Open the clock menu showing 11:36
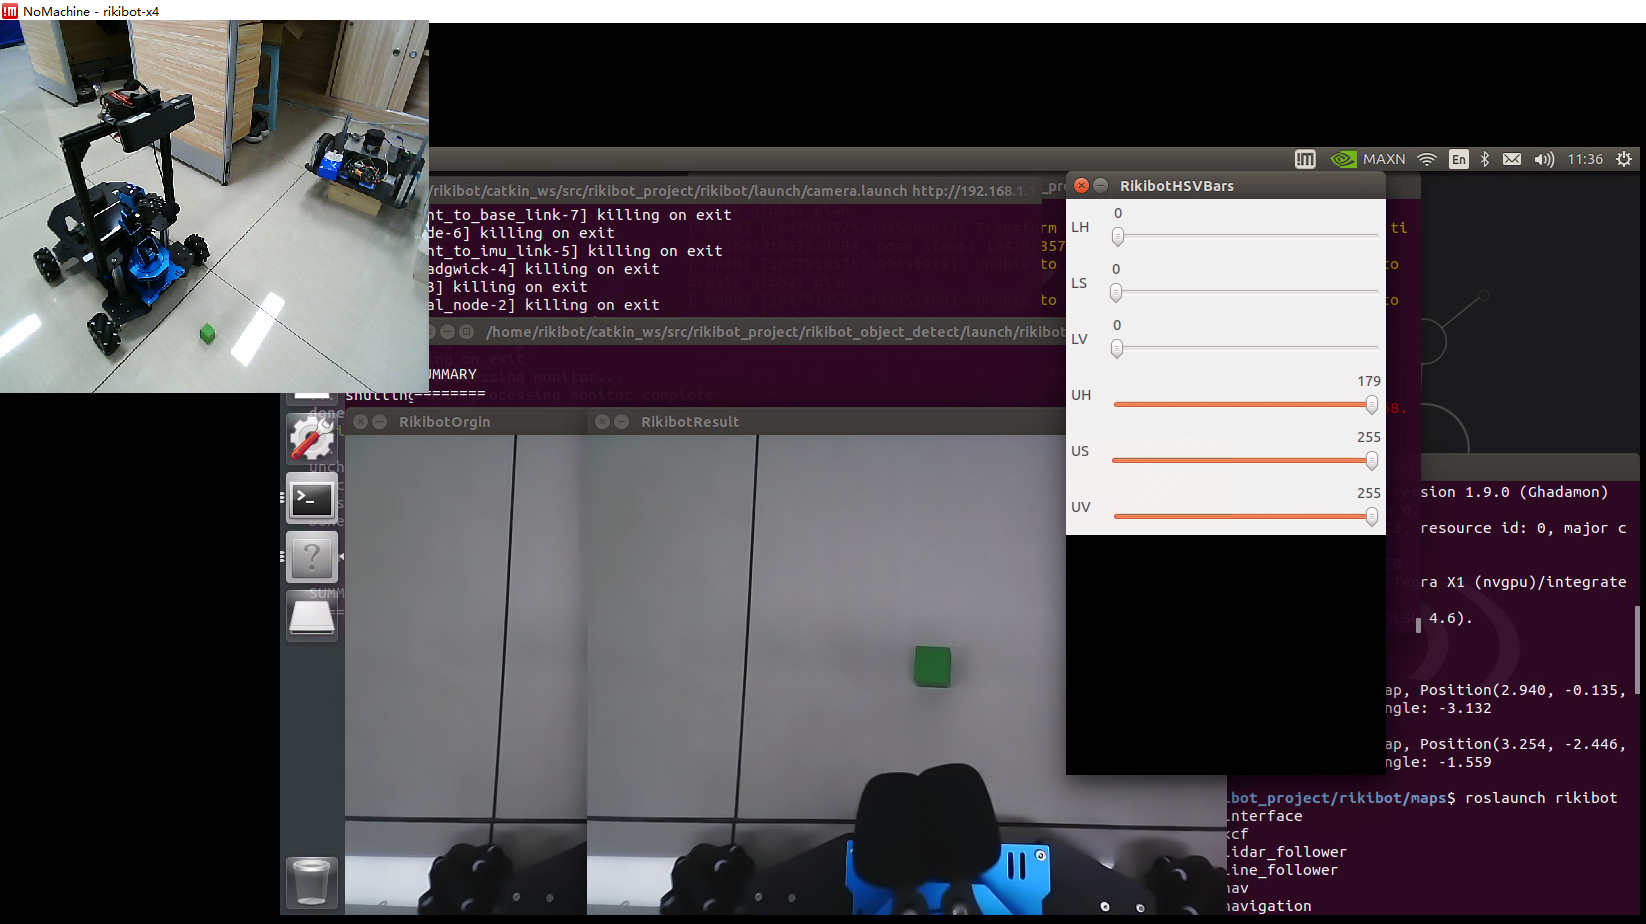Image resolution: width=1646 pixels, height=924 pixels. pyautogui.click(x=1585, y=158)
